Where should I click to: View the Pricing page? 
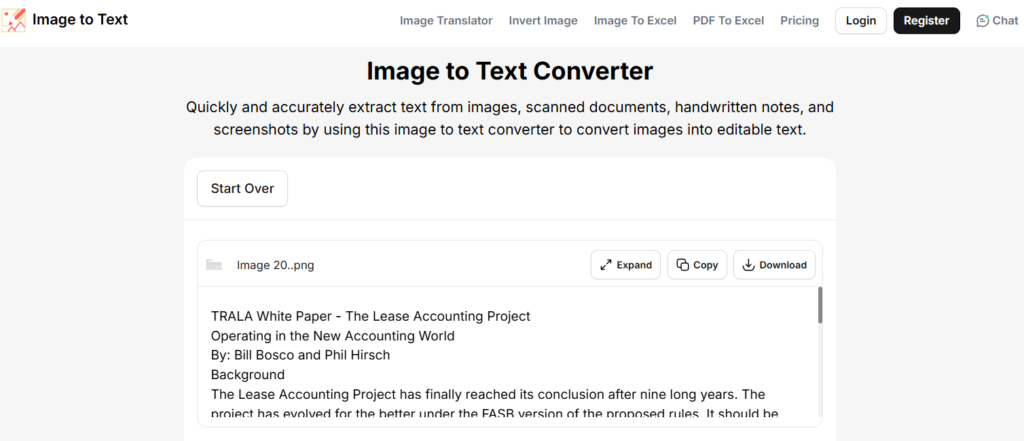(799, 21)
